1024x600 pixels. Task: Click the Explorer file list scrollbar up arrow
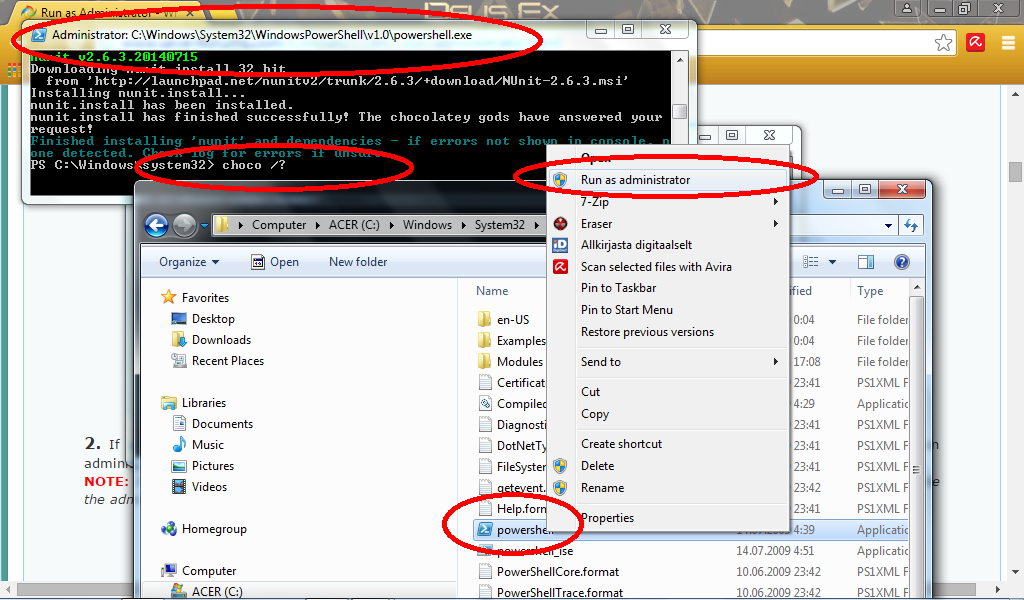pyautogui.click(x=917, y=287)
